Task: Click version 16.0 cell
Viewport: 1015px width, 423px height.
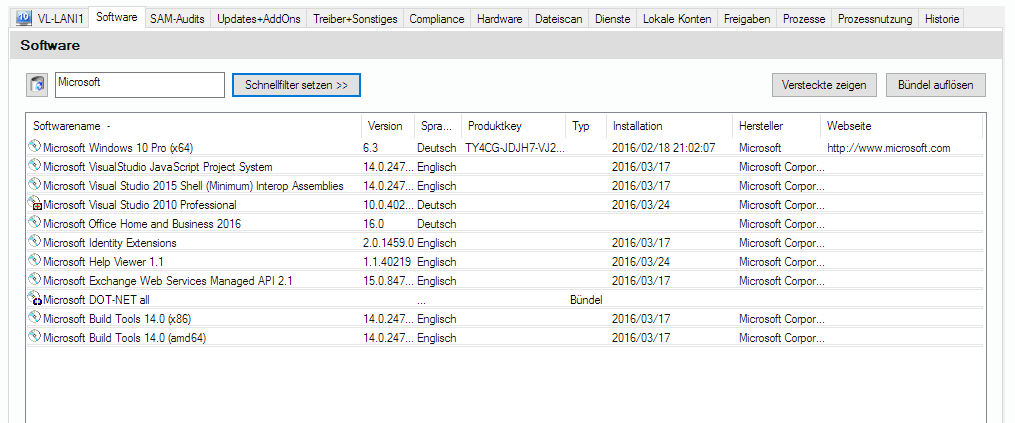Action: pos(373,223)
